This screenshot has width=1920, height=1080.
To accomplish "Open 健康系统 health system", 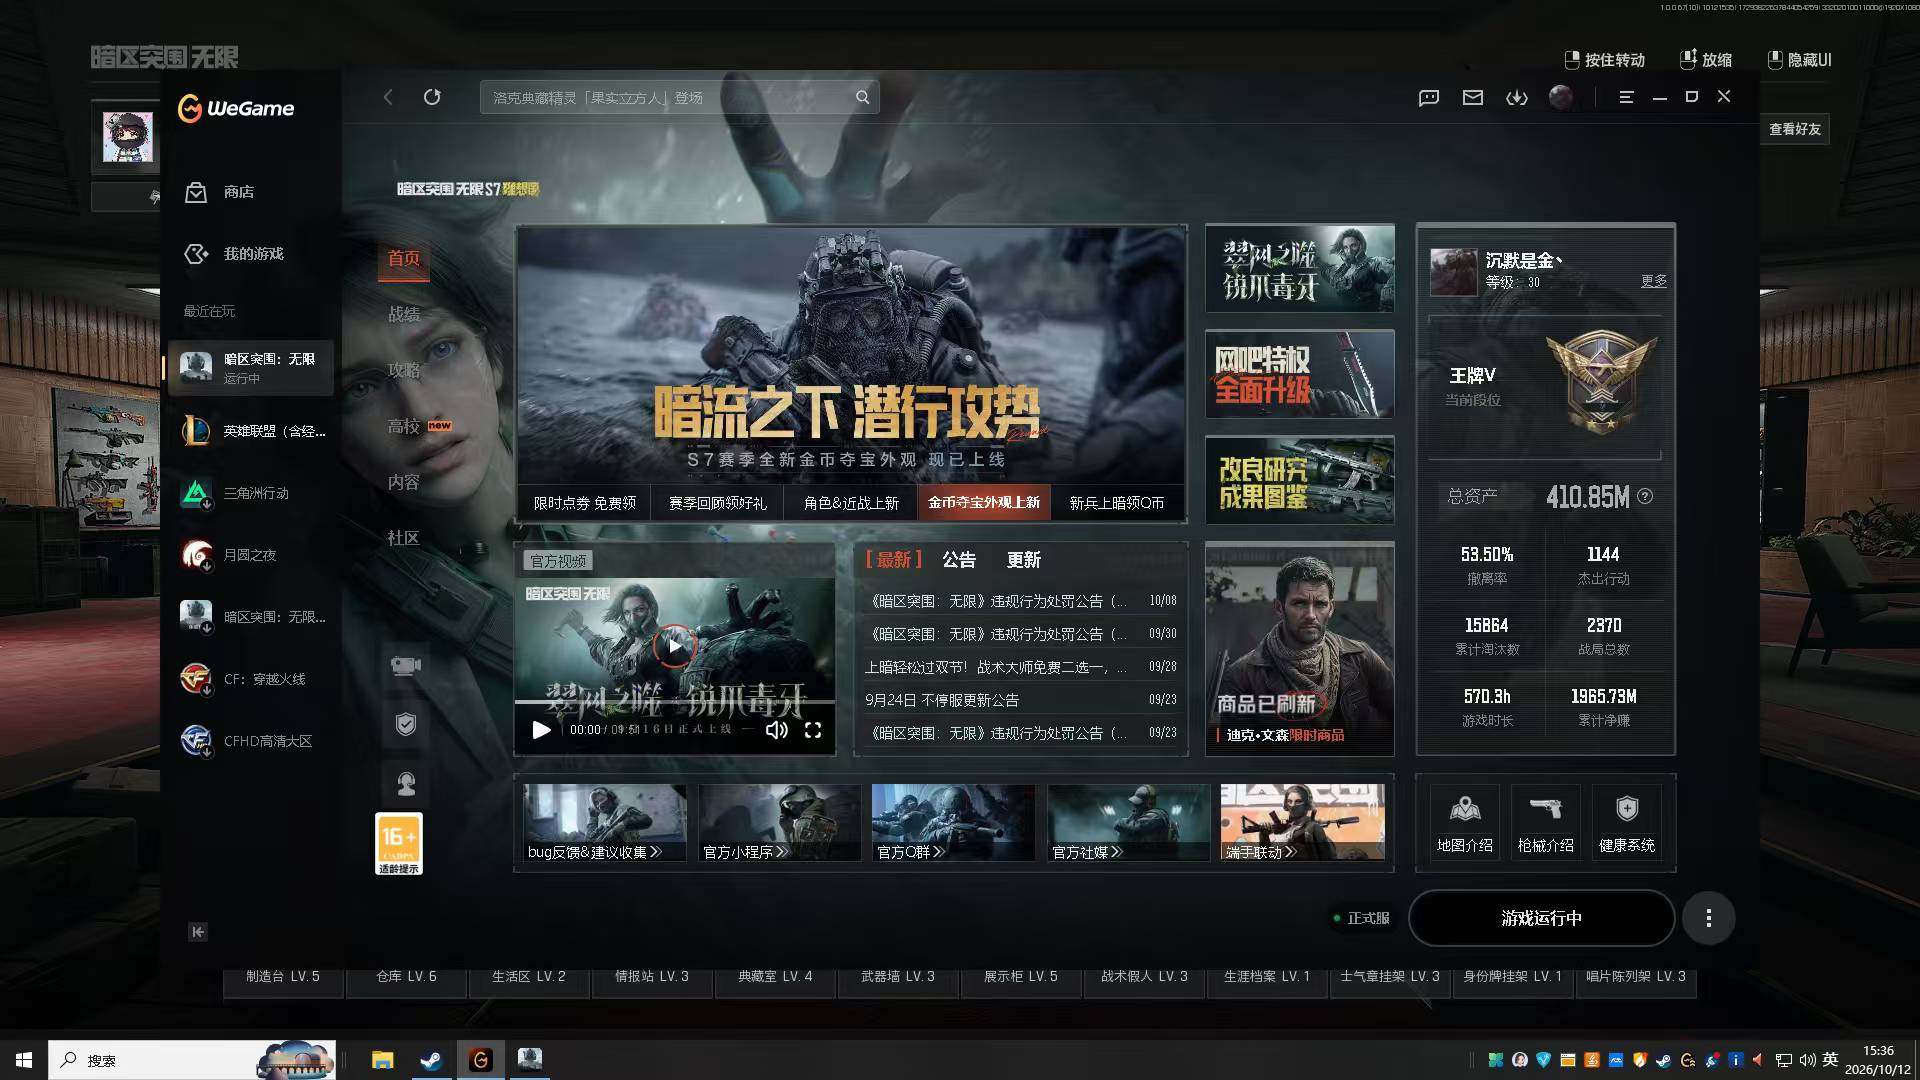I will click(x=1627, y=821).
